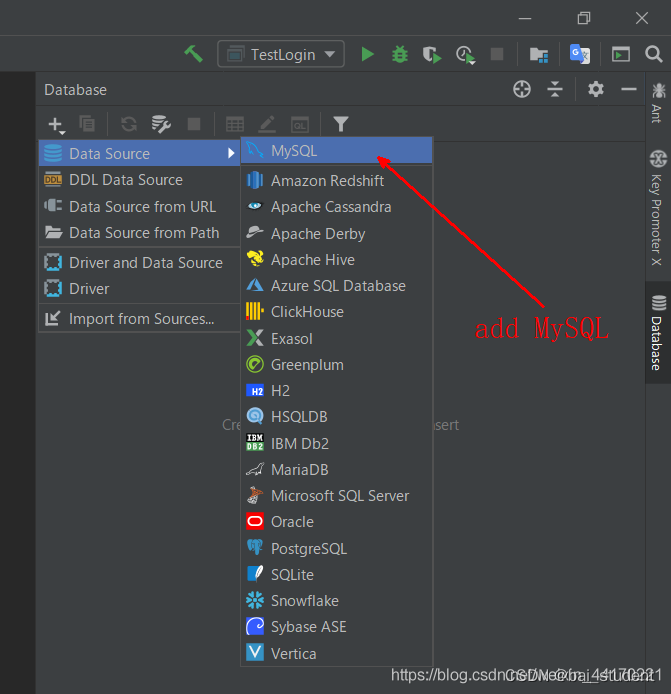Expand the Data Source submenu arrow
The height and width of the screenshot is (694, 671).
click(x=231, y=153)
